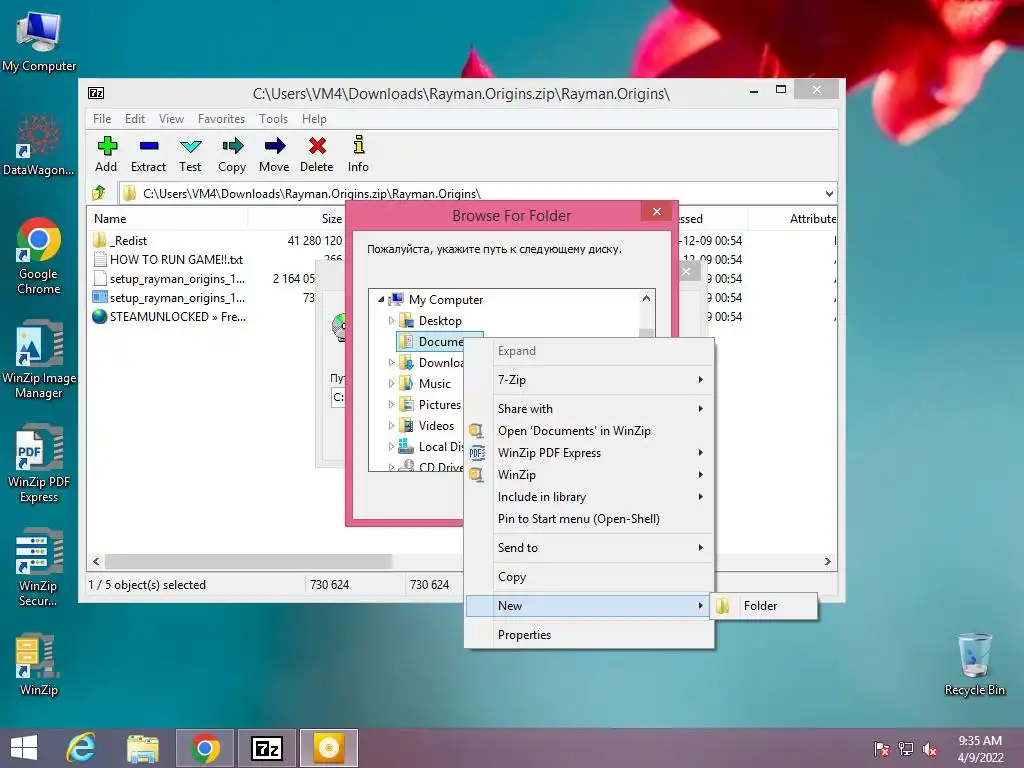This screenshot has width=1024, height=768.
Task: Open WinZip PDF Express desktop shortcut
Action: (x=39, y=464)
